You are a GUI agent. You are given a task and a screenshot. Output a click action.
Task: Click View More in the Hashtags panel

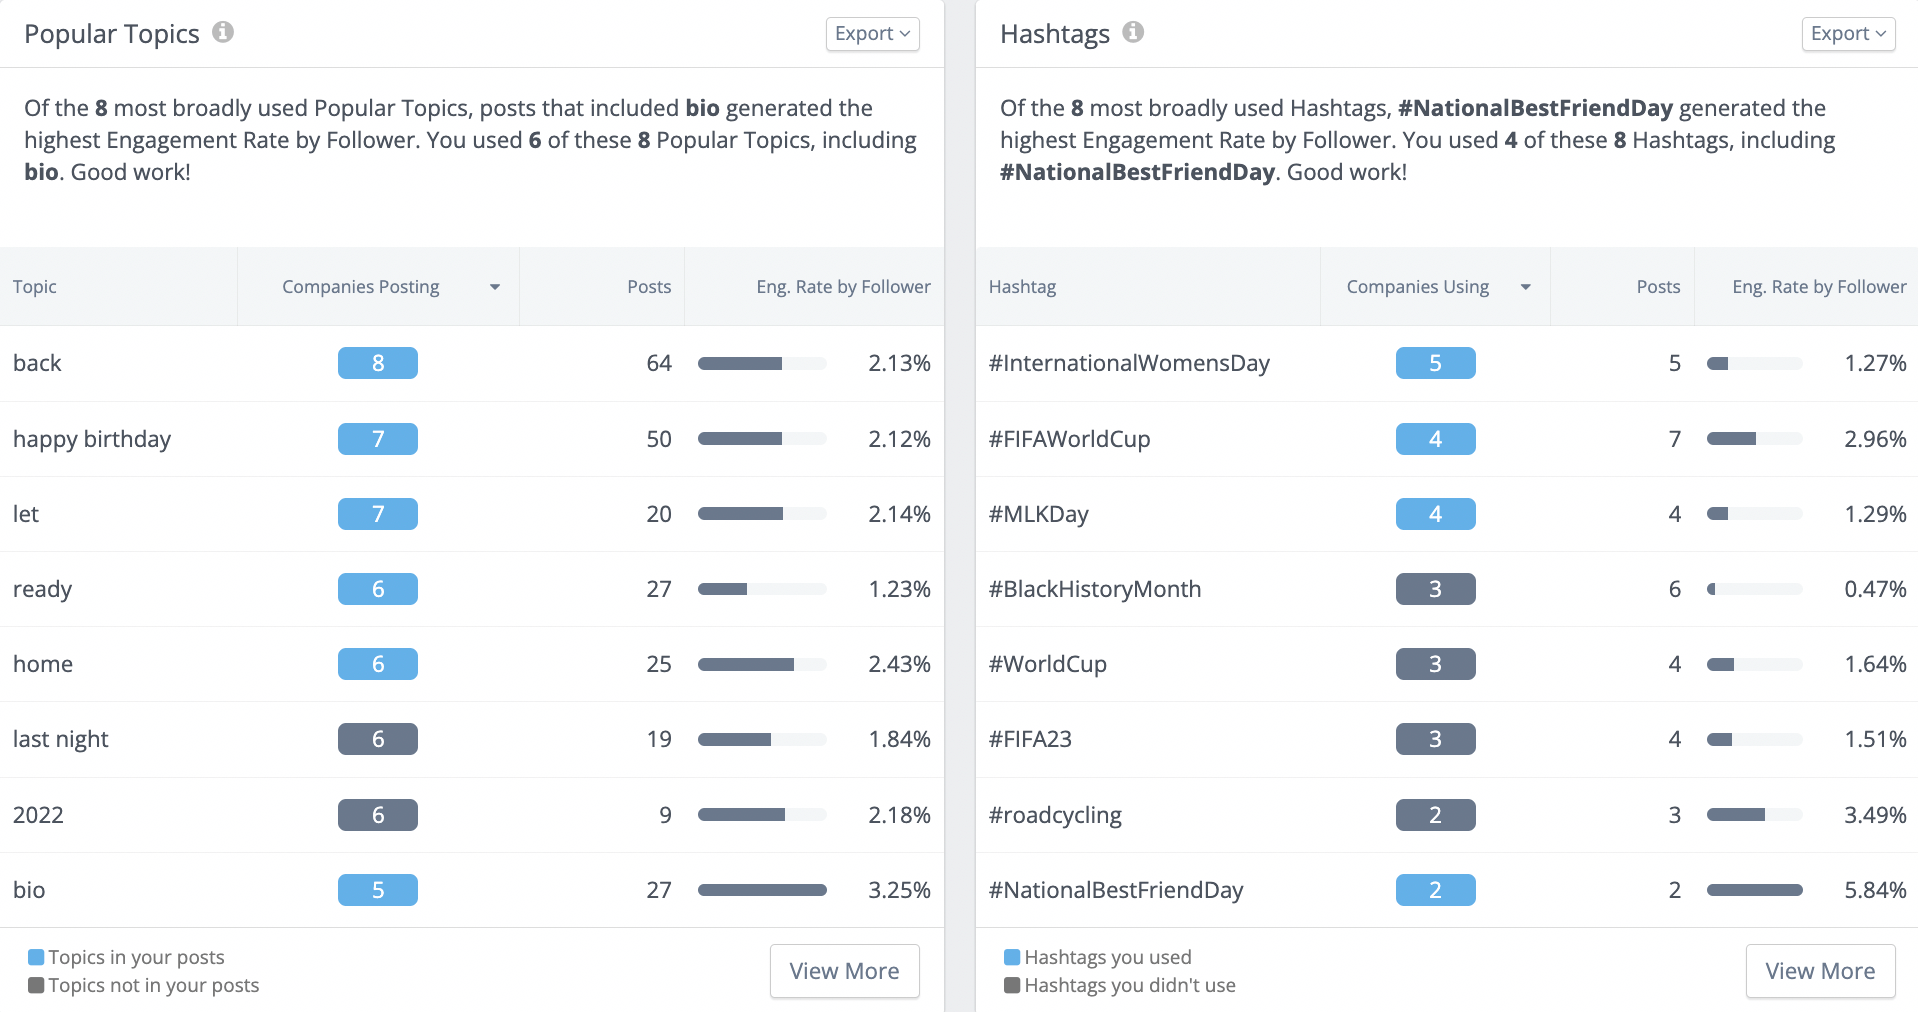[1820, 970]
